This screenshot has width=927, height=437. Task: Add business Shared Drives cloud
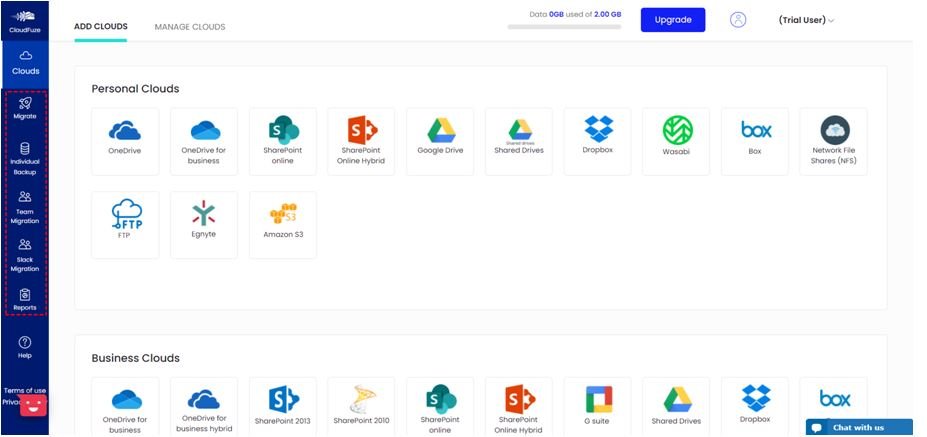click(676, 407)
